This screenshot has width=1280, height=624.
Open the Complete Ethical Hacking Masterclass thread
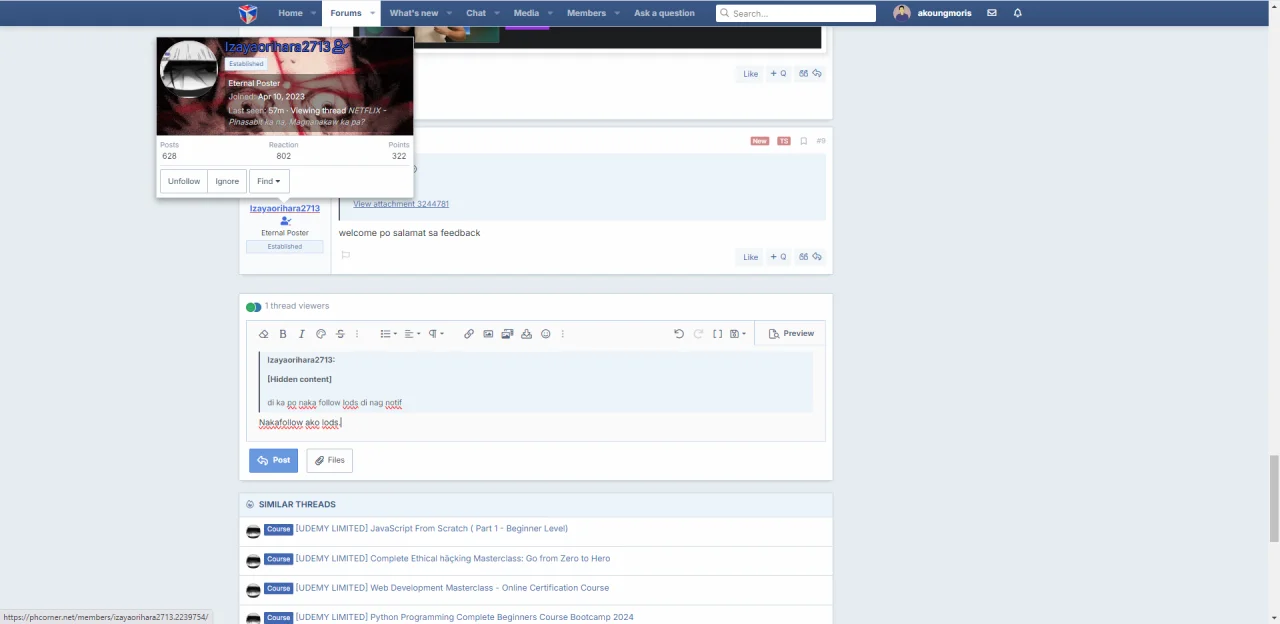(453, 558)
